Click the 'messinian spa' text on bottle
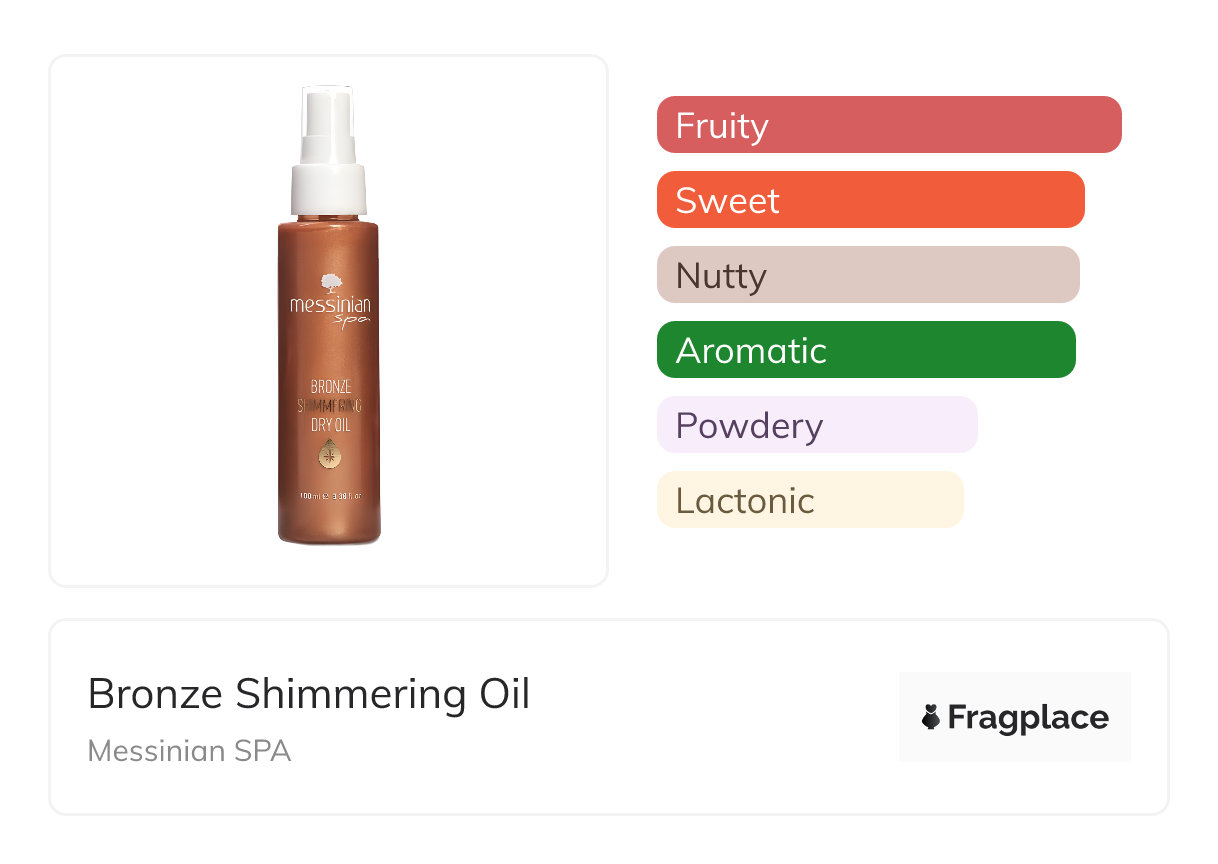1218x864 pixels. (x=330, y=308)
